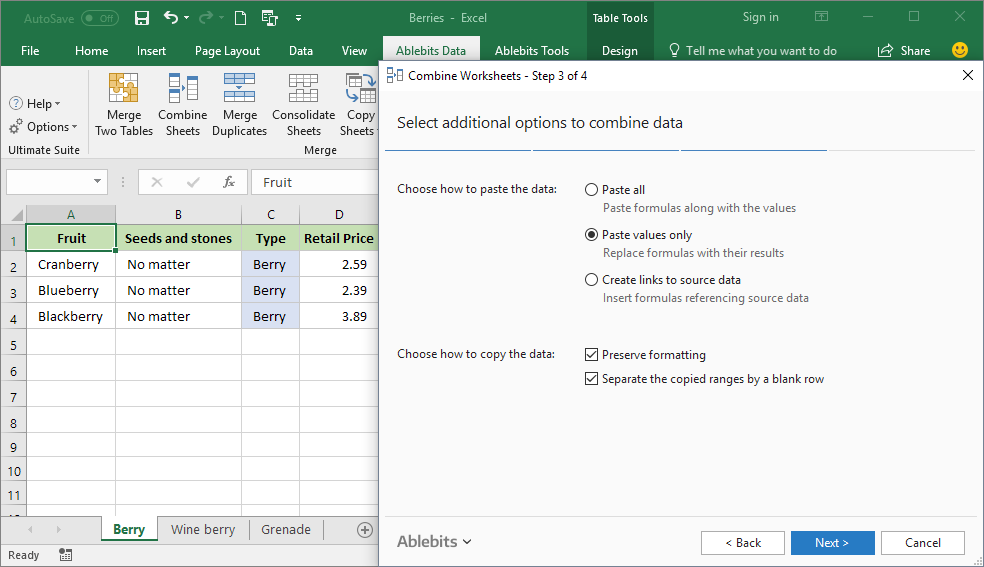
Task: Open the Options dropdown in ribbon
Action: pos(43,127)
